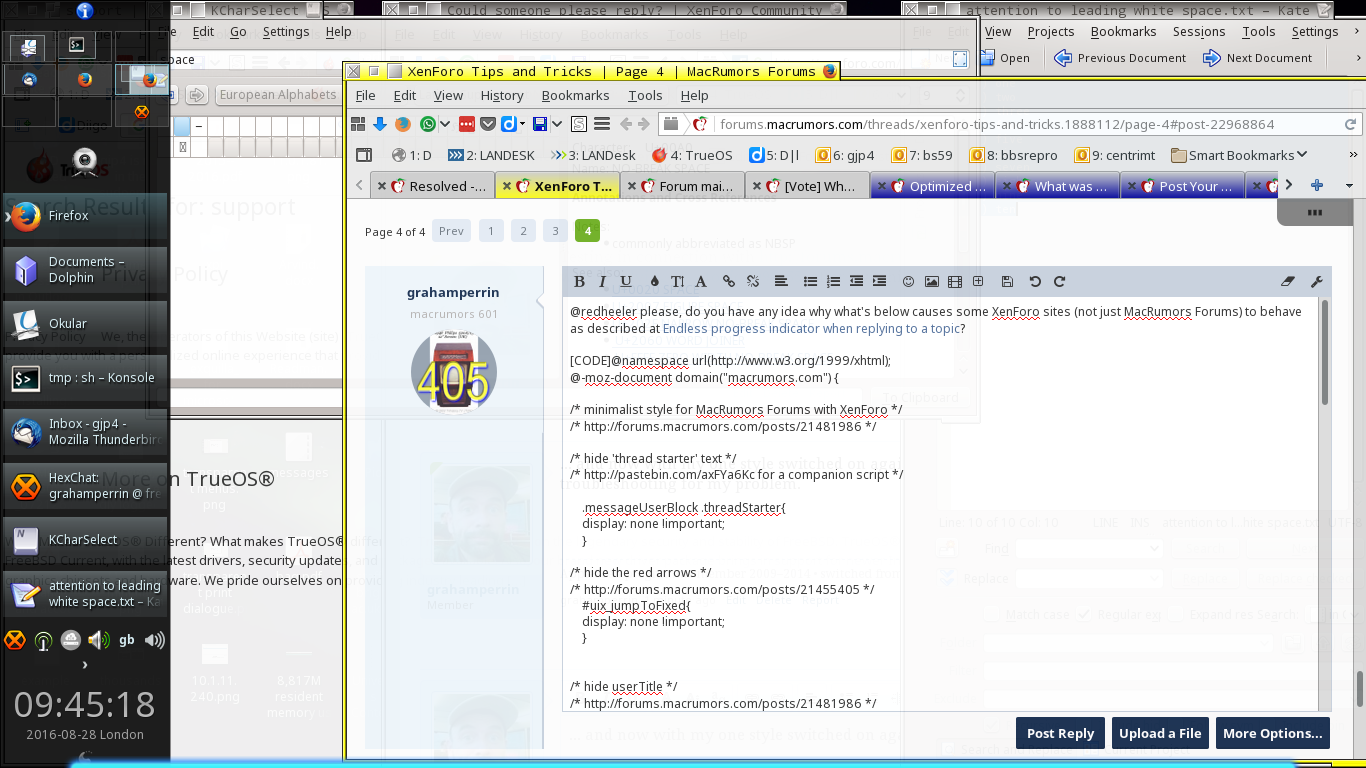Open the list-all-tabs dropdown
The height and width of the screenshot is (768, 1366).
(x=1349, y=186)
